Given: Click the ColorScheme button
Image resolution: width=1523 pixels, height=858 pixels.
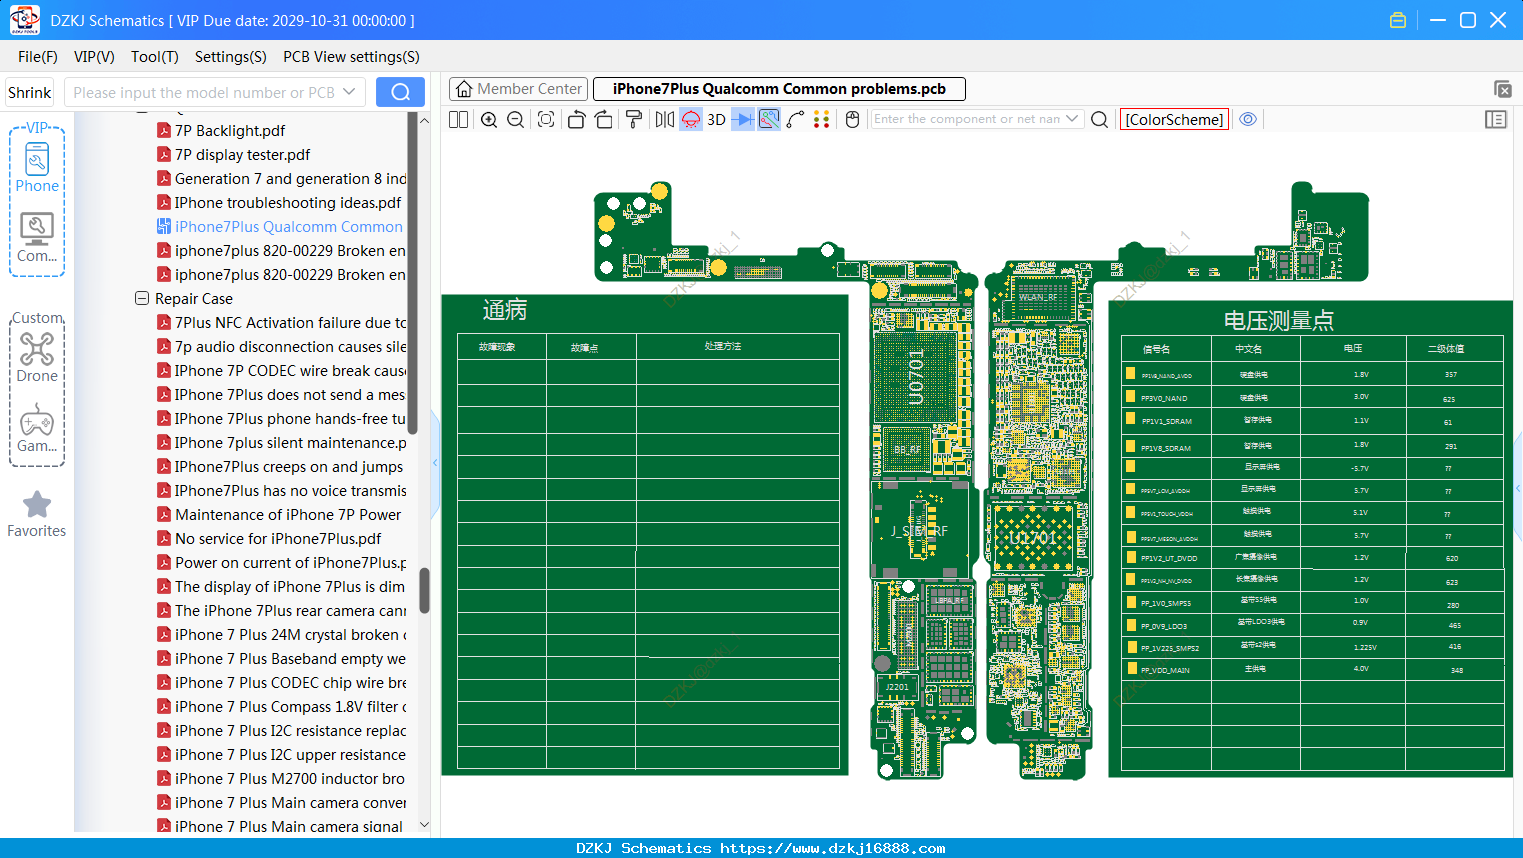Looking at the screenshot, I should pyautogui.click(x=1174, y=119).
